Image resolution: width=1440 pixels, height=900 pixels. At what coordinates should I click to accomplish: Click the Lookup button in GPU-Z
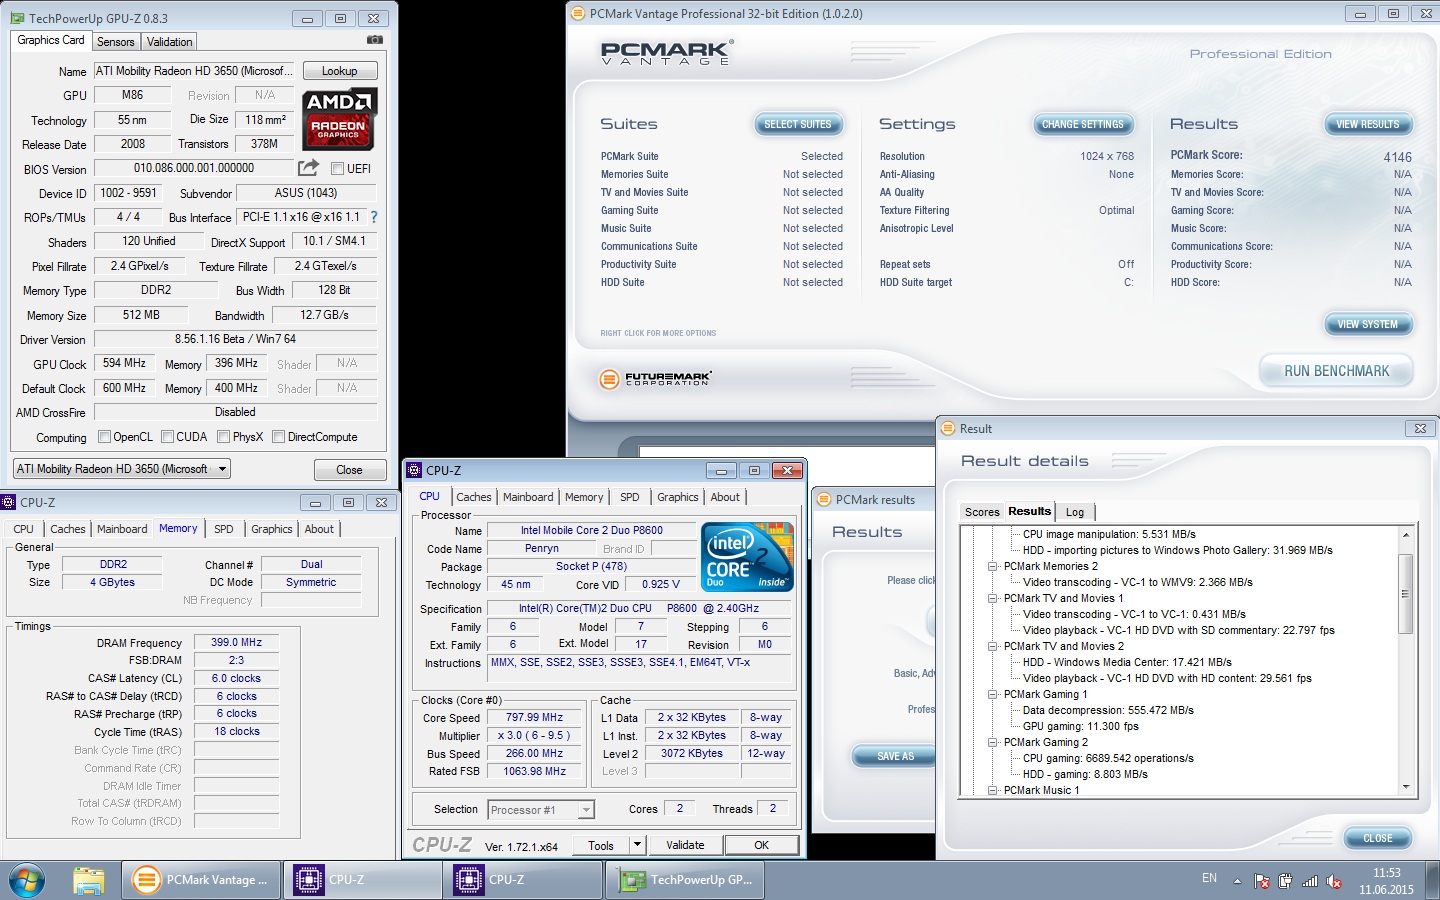click(340, 71)
